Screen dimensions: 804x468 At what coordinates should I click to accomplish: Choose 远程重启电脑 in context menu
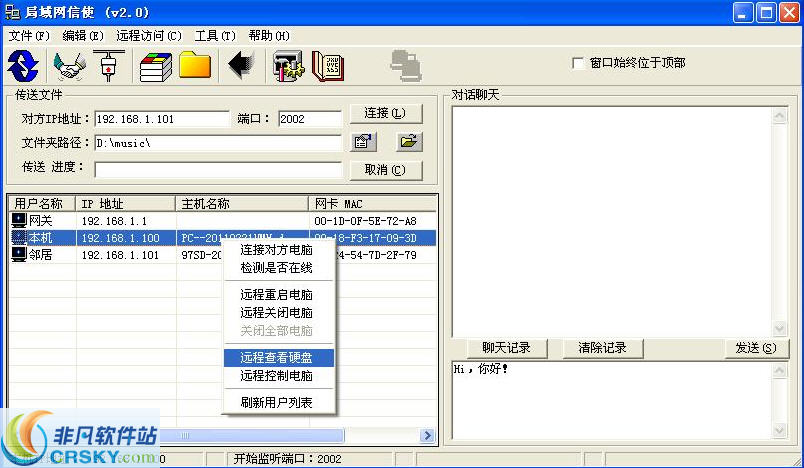click(x=279, y=295)
